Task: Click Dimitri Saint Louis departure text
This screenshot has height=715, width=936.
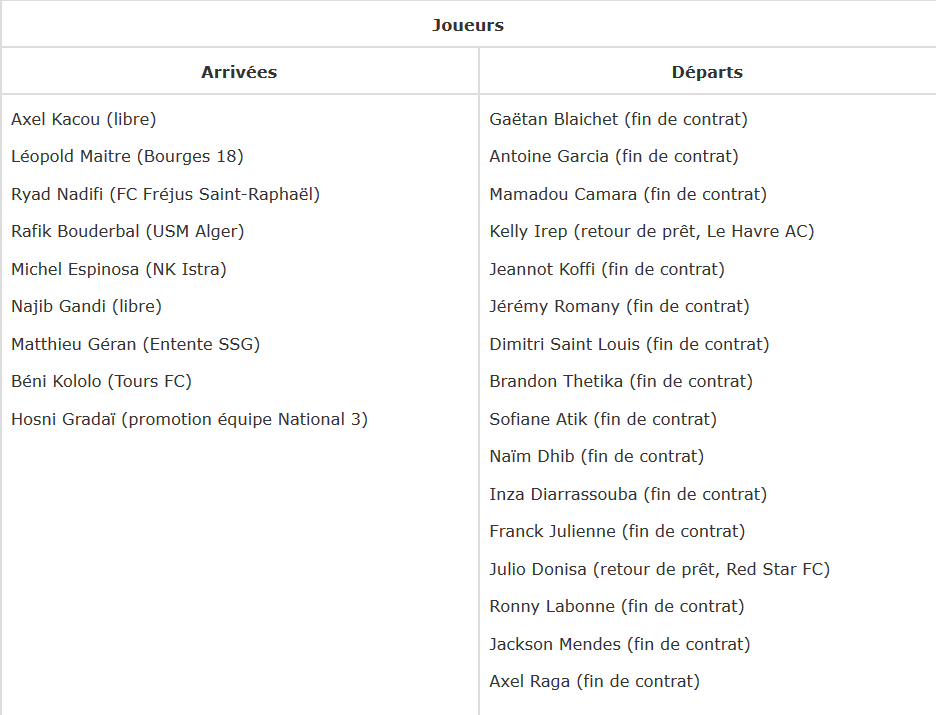Action: pos(629,344)
